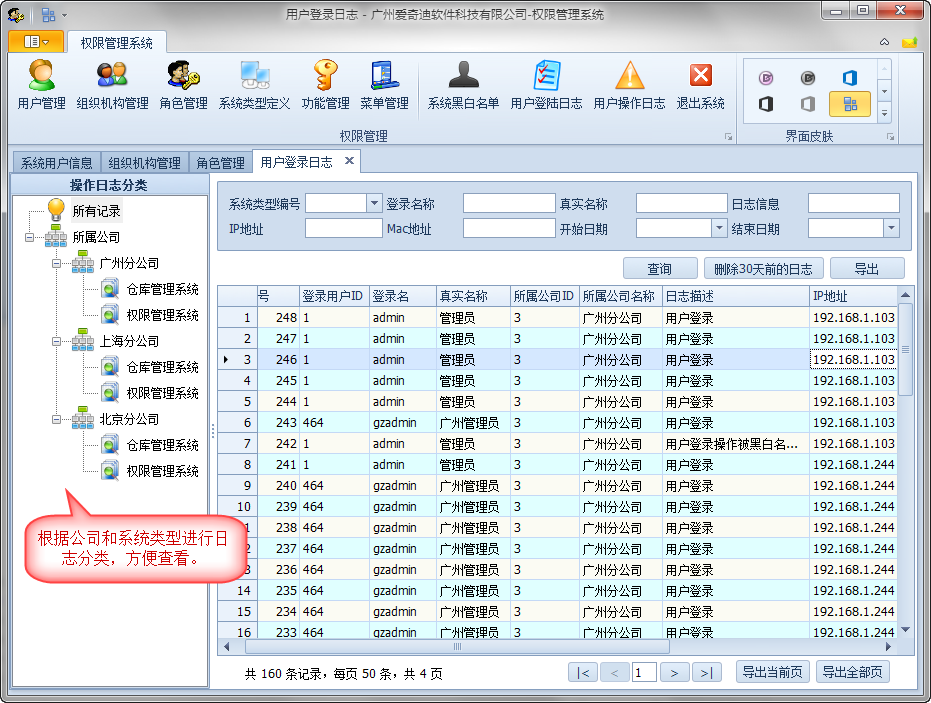The image size is (931, 703).
Task: Open 系统黑白名单 icon
Action: [463, 85]
